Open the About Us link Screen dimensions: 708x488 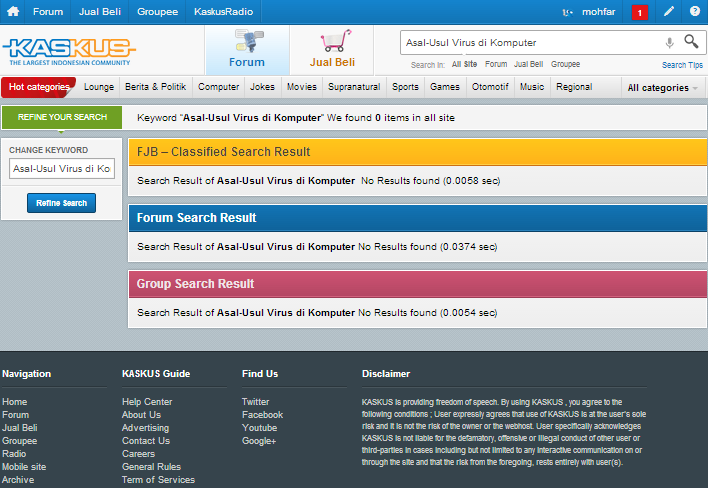(141, 415)
